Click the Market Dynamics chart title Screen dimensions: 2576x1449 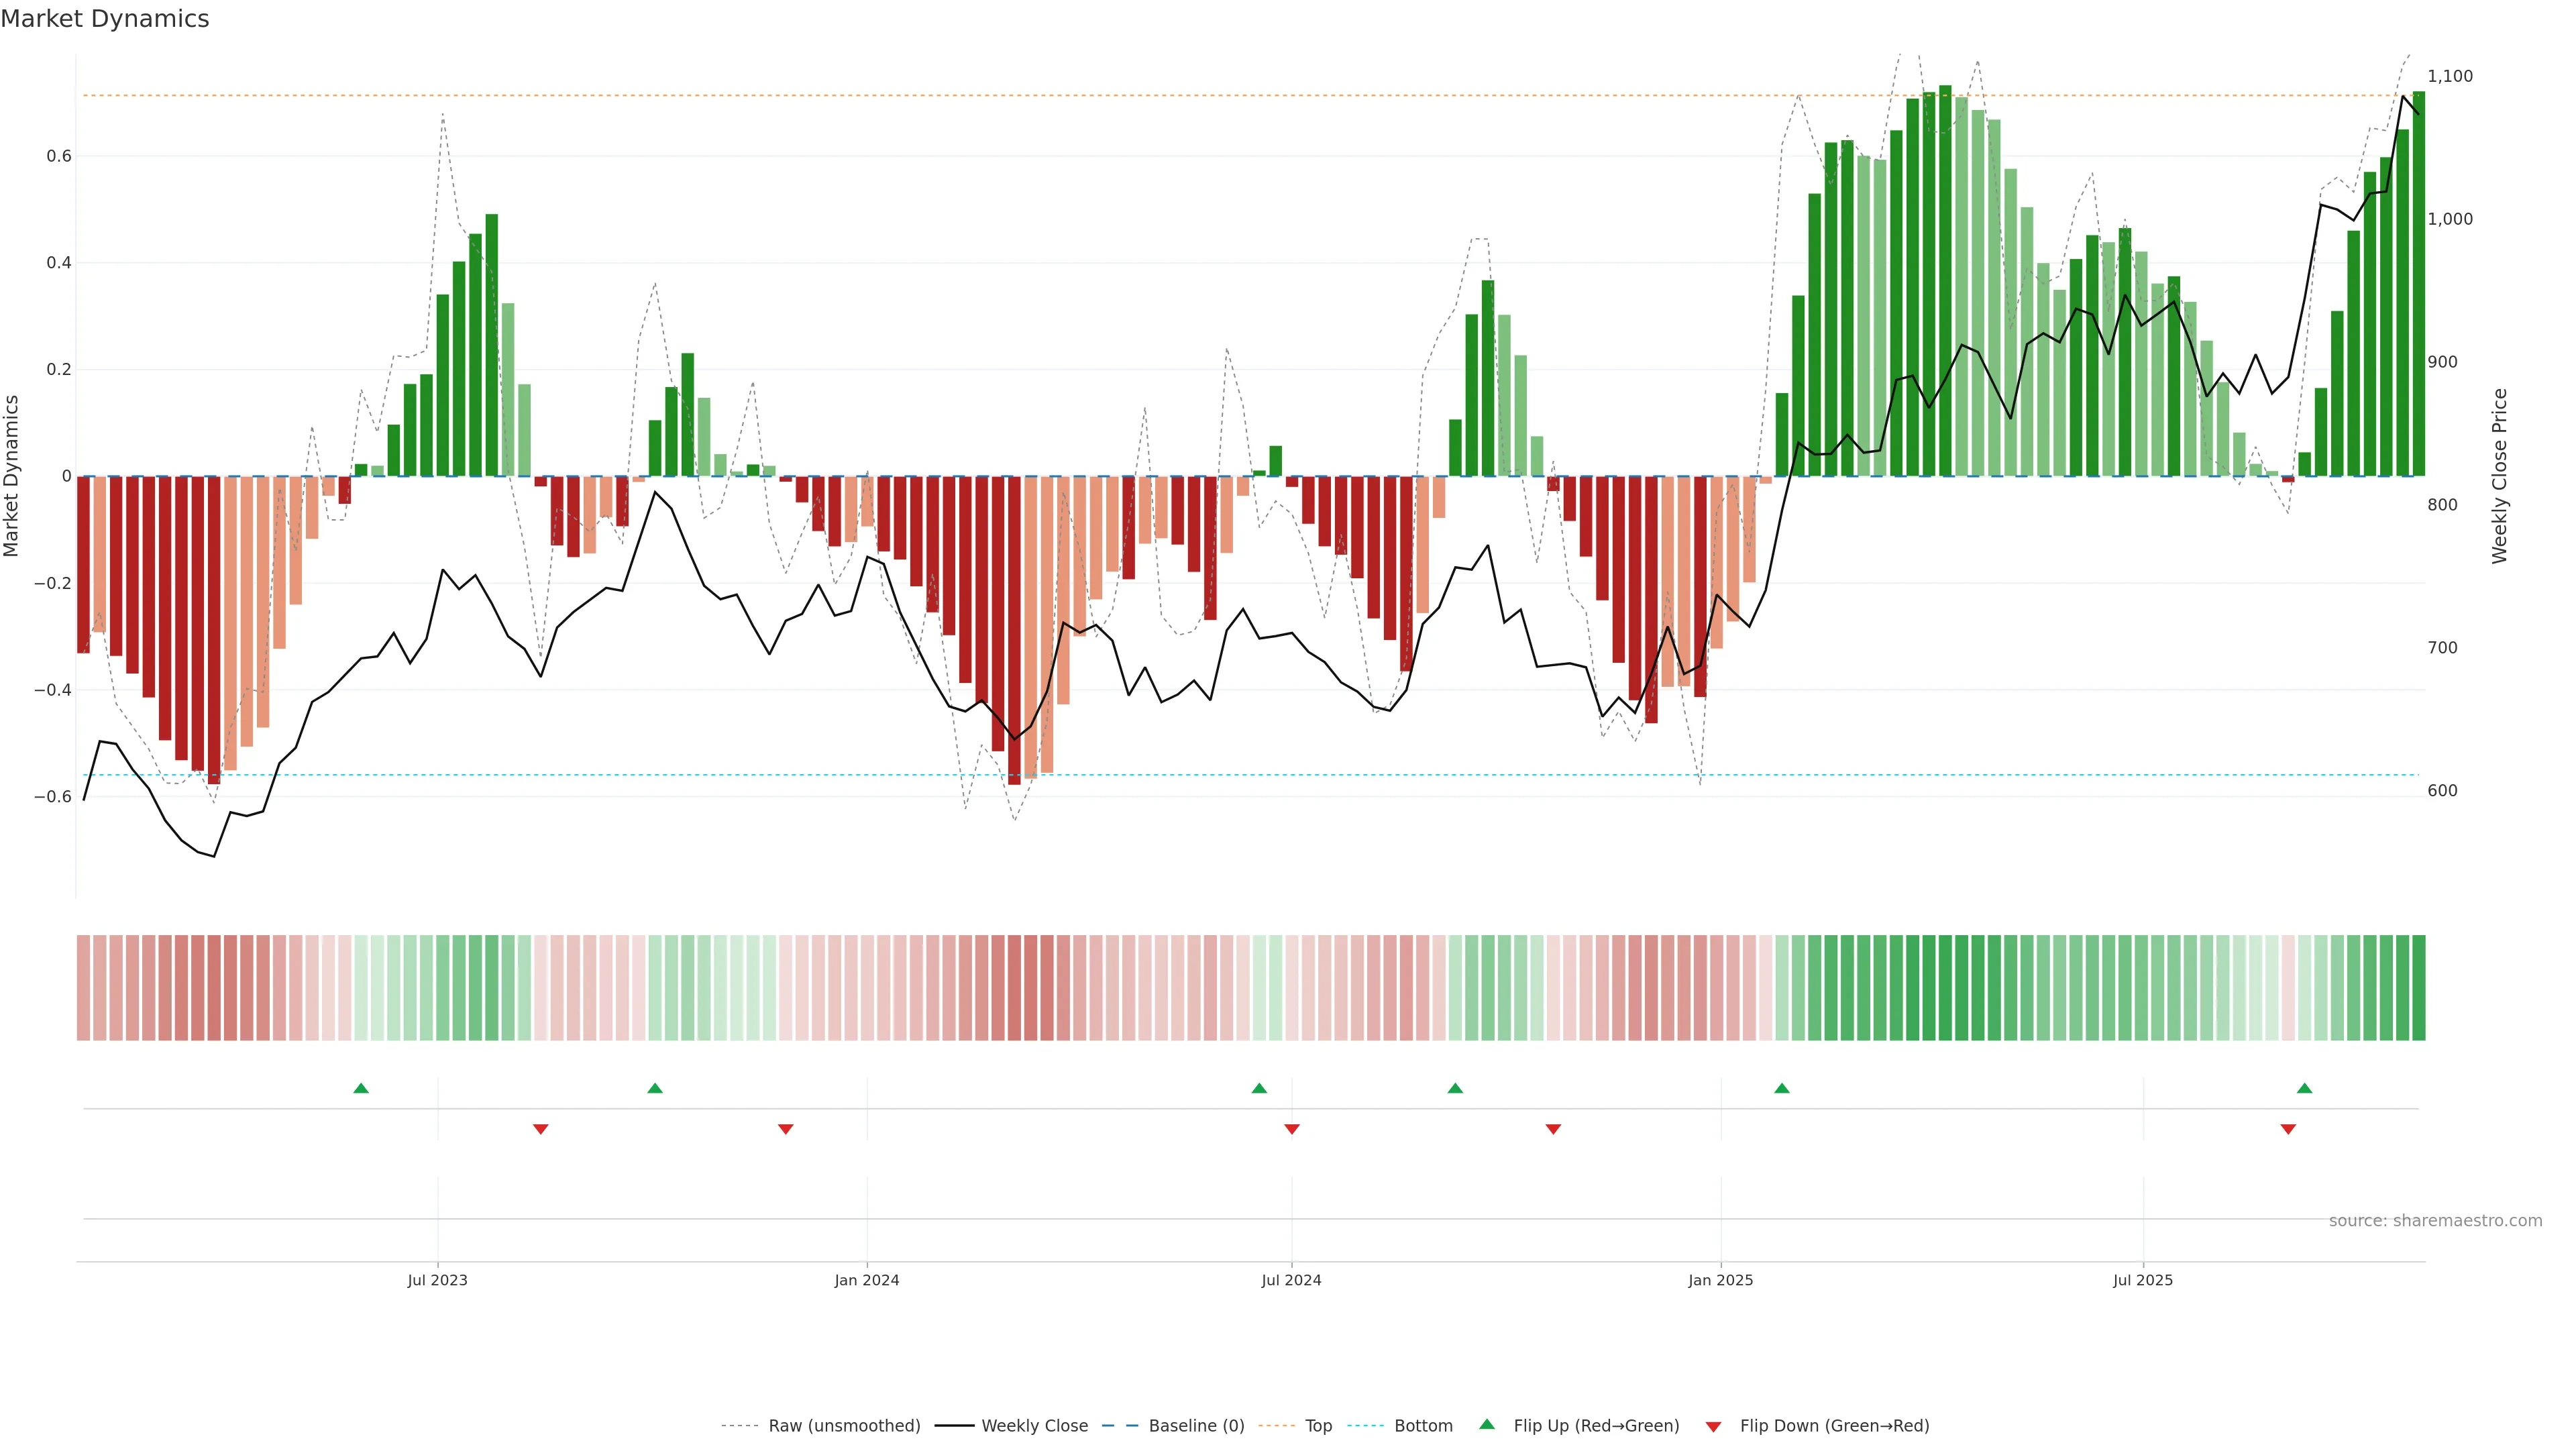(x=105, y=19)
